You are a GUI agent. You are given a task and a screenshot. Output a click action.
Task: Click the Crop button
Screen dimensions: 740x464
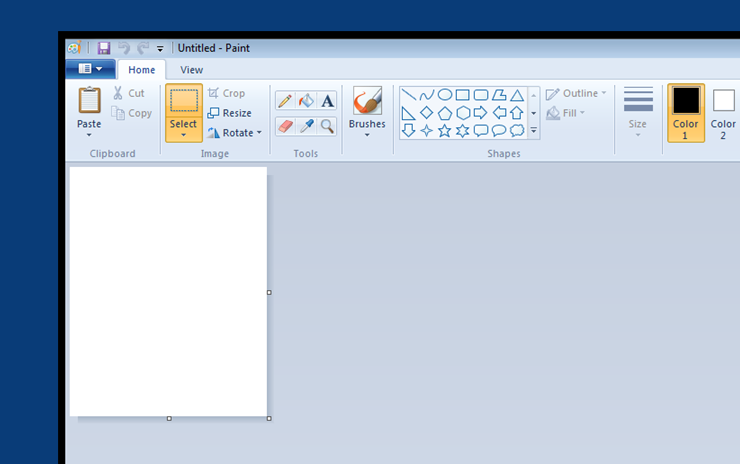[x=227, y=93]
